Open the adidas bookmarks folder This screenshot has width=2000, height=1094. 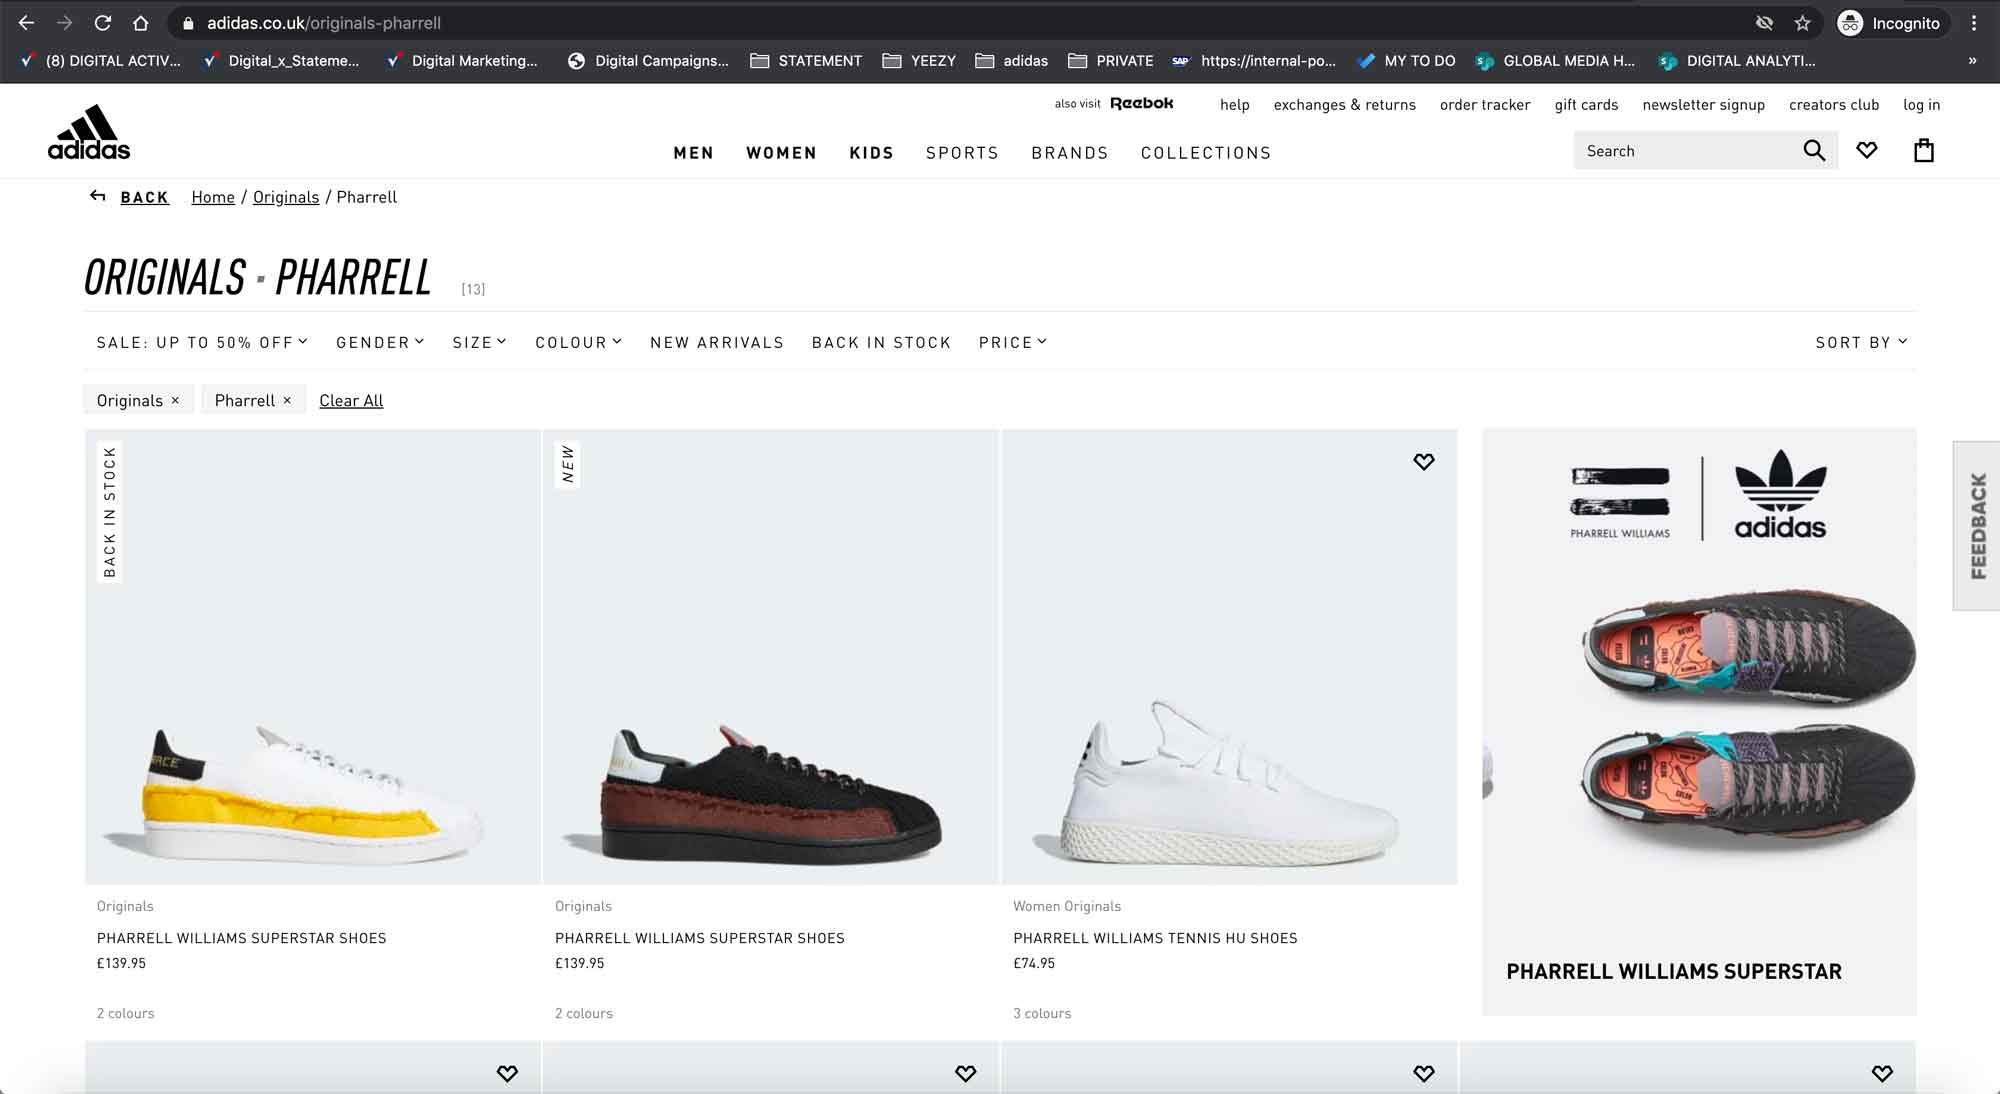point(1012,61)
